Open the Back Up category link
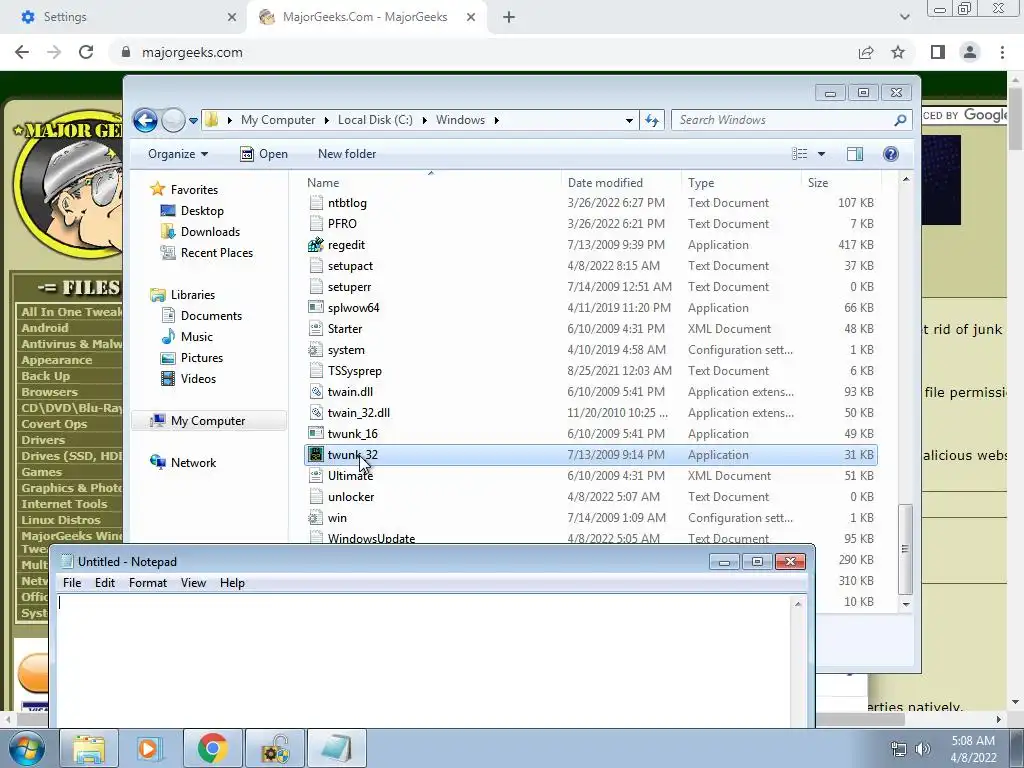The image size is (1024, 768). (46, 376)
